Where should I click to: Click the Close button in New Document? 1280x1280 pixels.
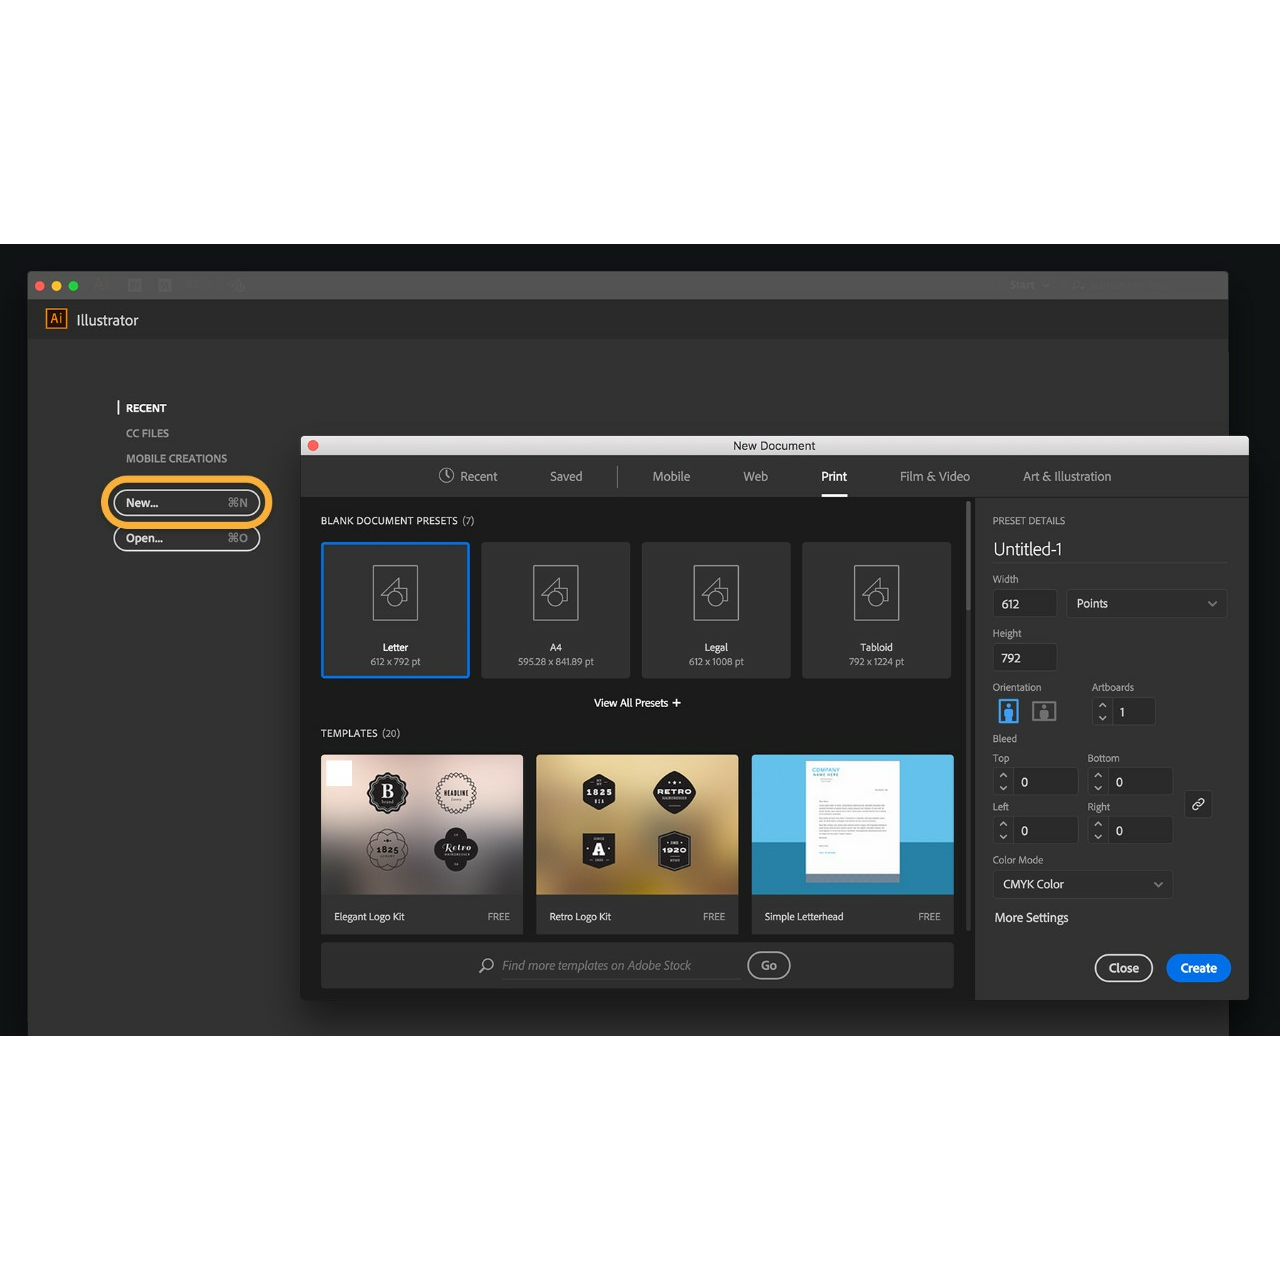tap(1124, 968)
